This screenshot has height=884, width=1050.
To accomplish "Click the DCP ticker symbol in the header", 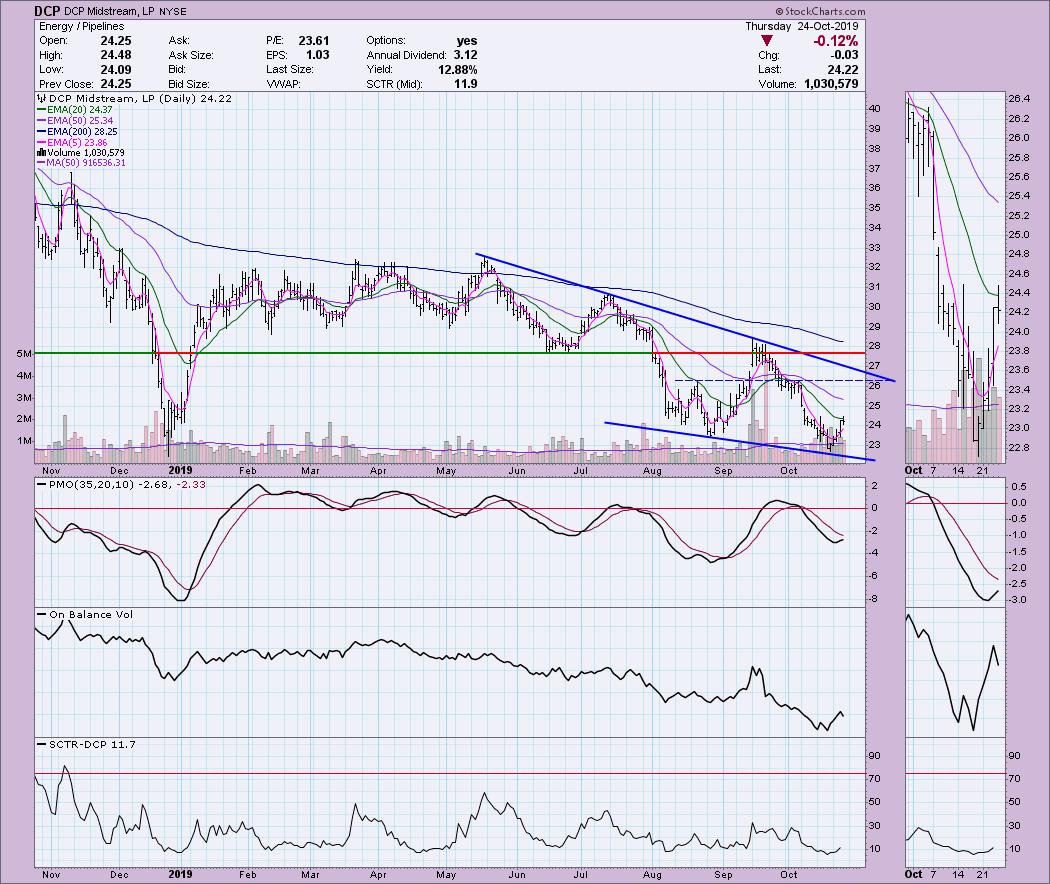I will coord(48,11).
